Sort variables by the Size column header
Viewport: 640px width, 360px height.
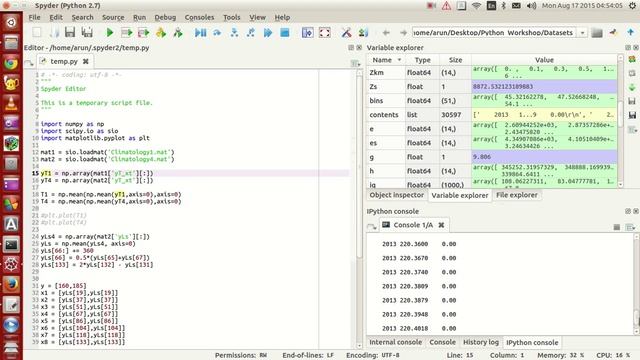coord(455,60)
